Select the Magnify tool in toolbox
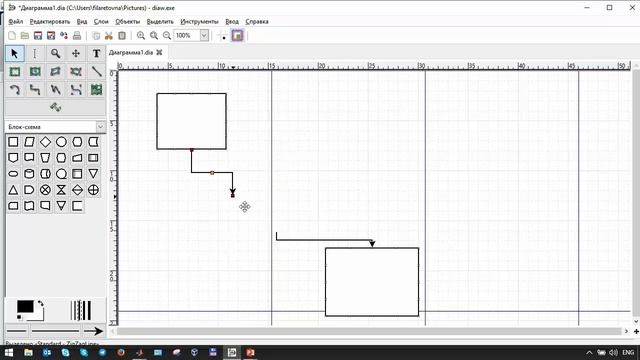 [56, 53]
